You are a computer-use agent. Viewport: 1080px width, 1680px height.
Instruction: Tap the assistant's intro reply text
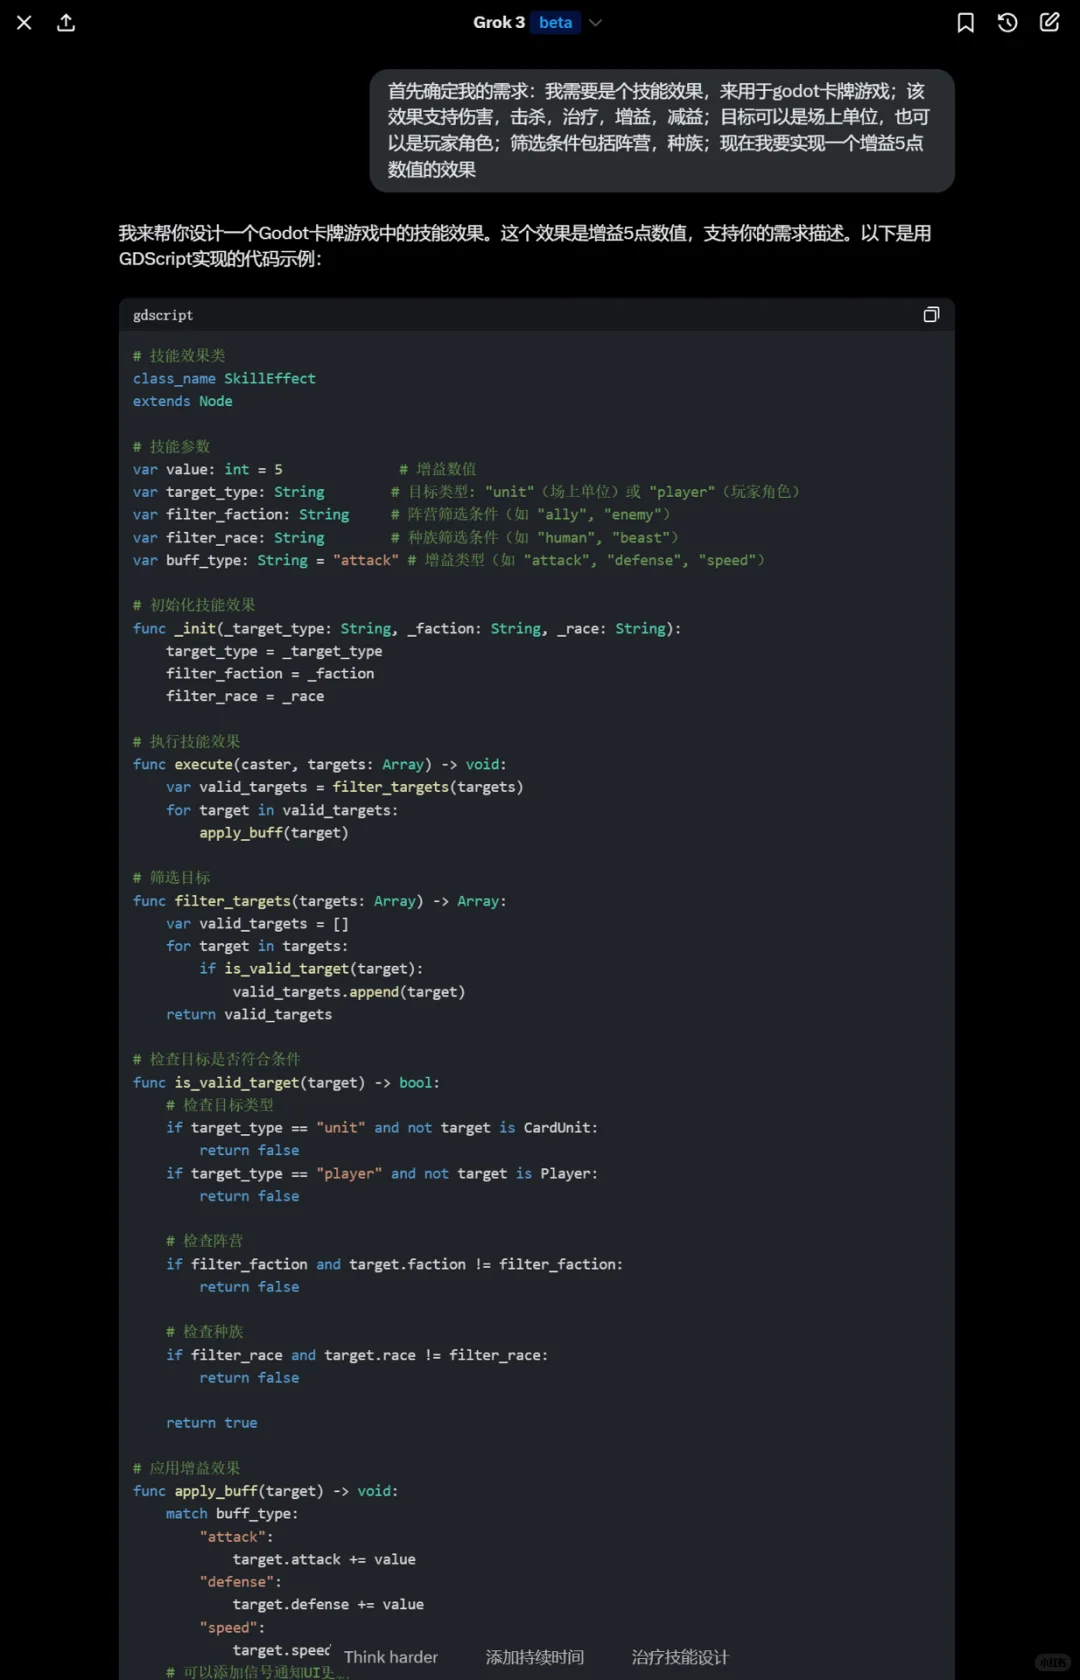click(525, 246)
